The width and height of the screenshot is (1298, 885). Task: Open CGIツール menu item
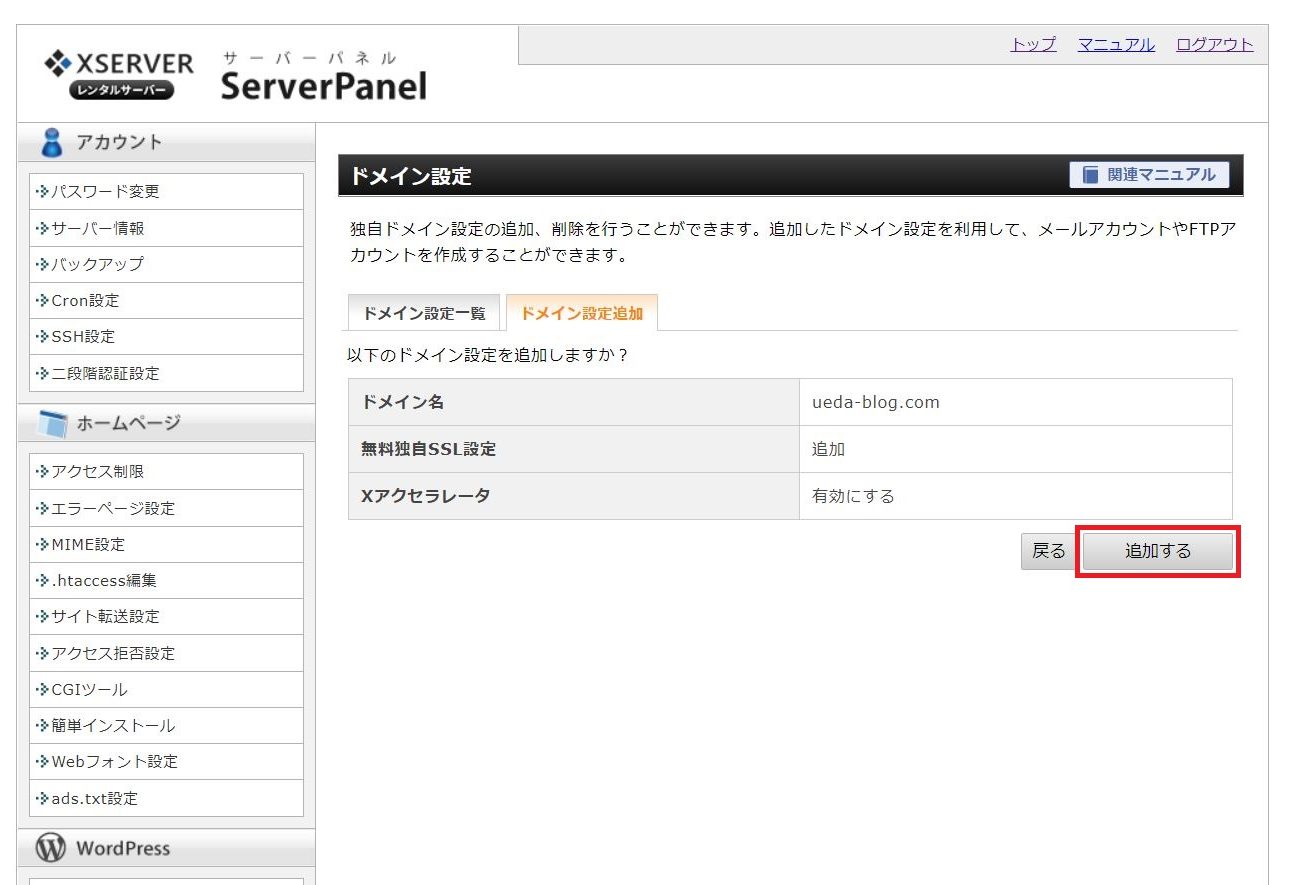point(166,689)
